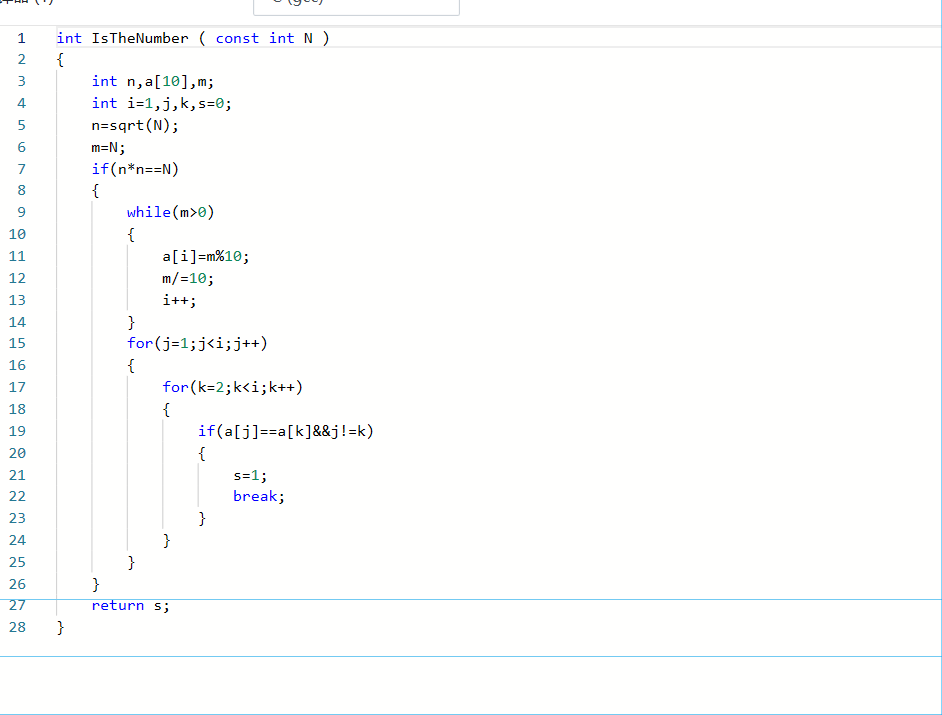Select line number 15 in the gutter
This screenshot has height=715, width=942.
coord(17,344)
